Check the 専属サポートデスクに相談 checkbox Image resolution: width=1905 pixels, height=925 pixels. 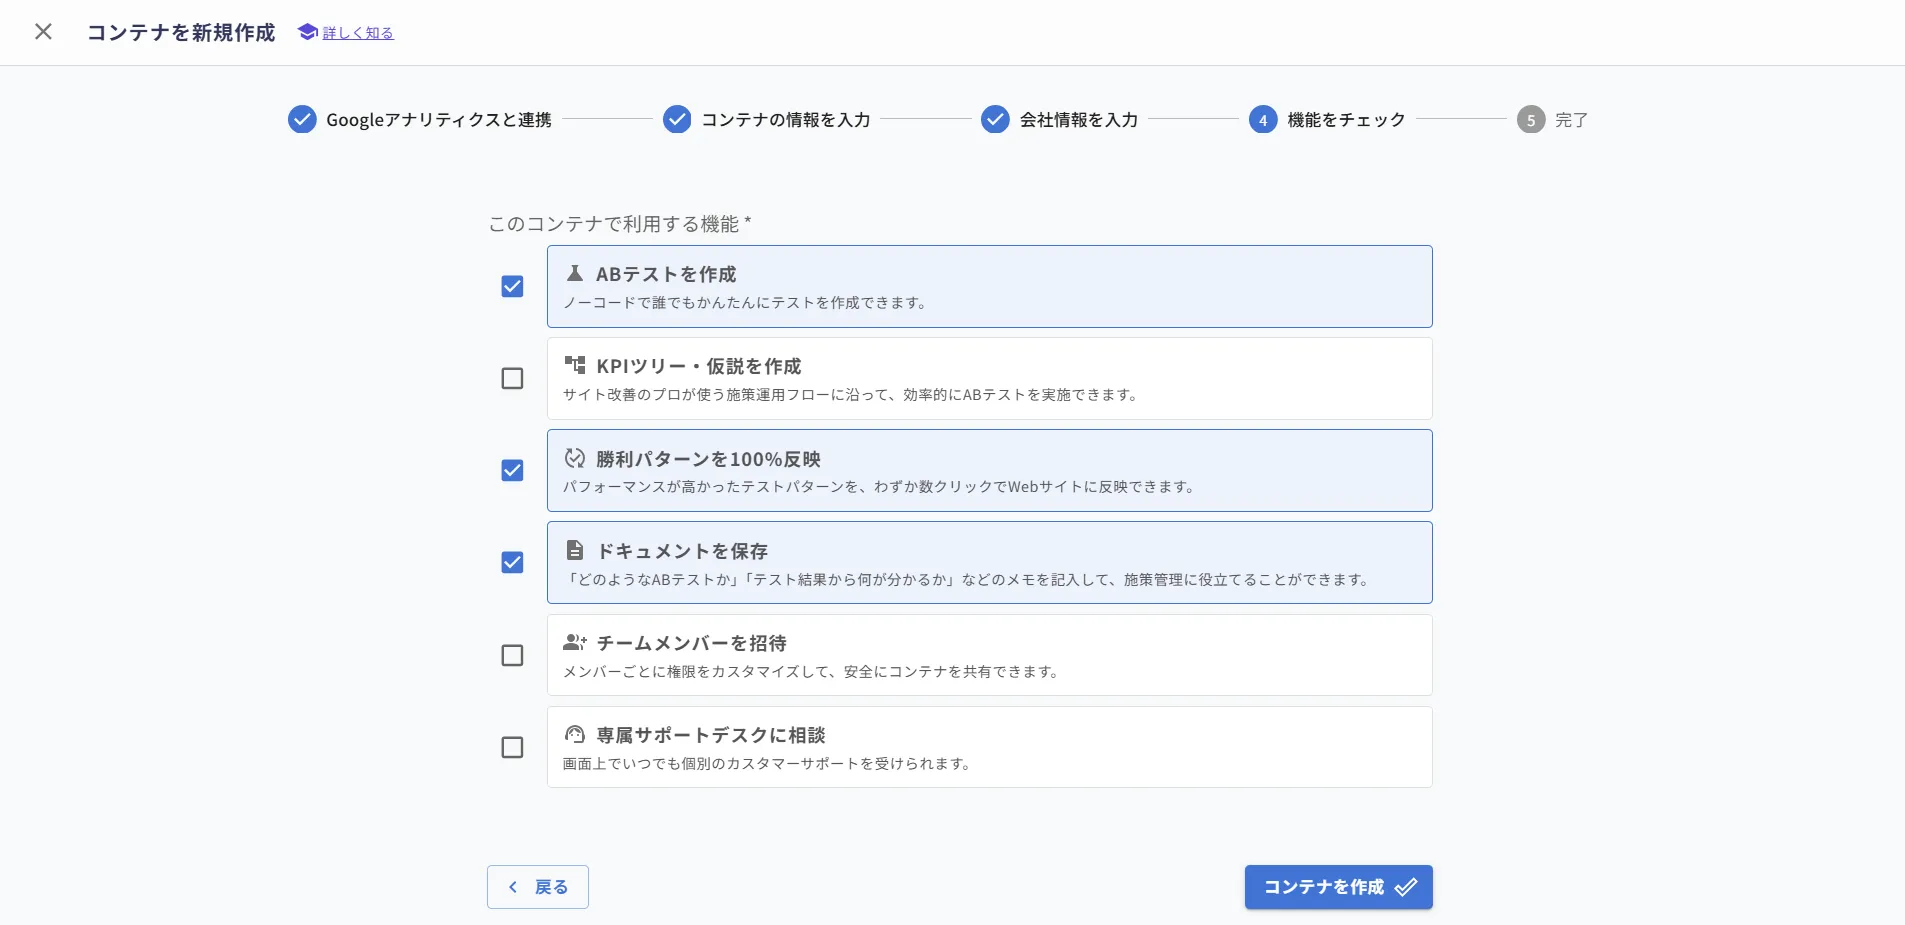click(x=512, y=747)
